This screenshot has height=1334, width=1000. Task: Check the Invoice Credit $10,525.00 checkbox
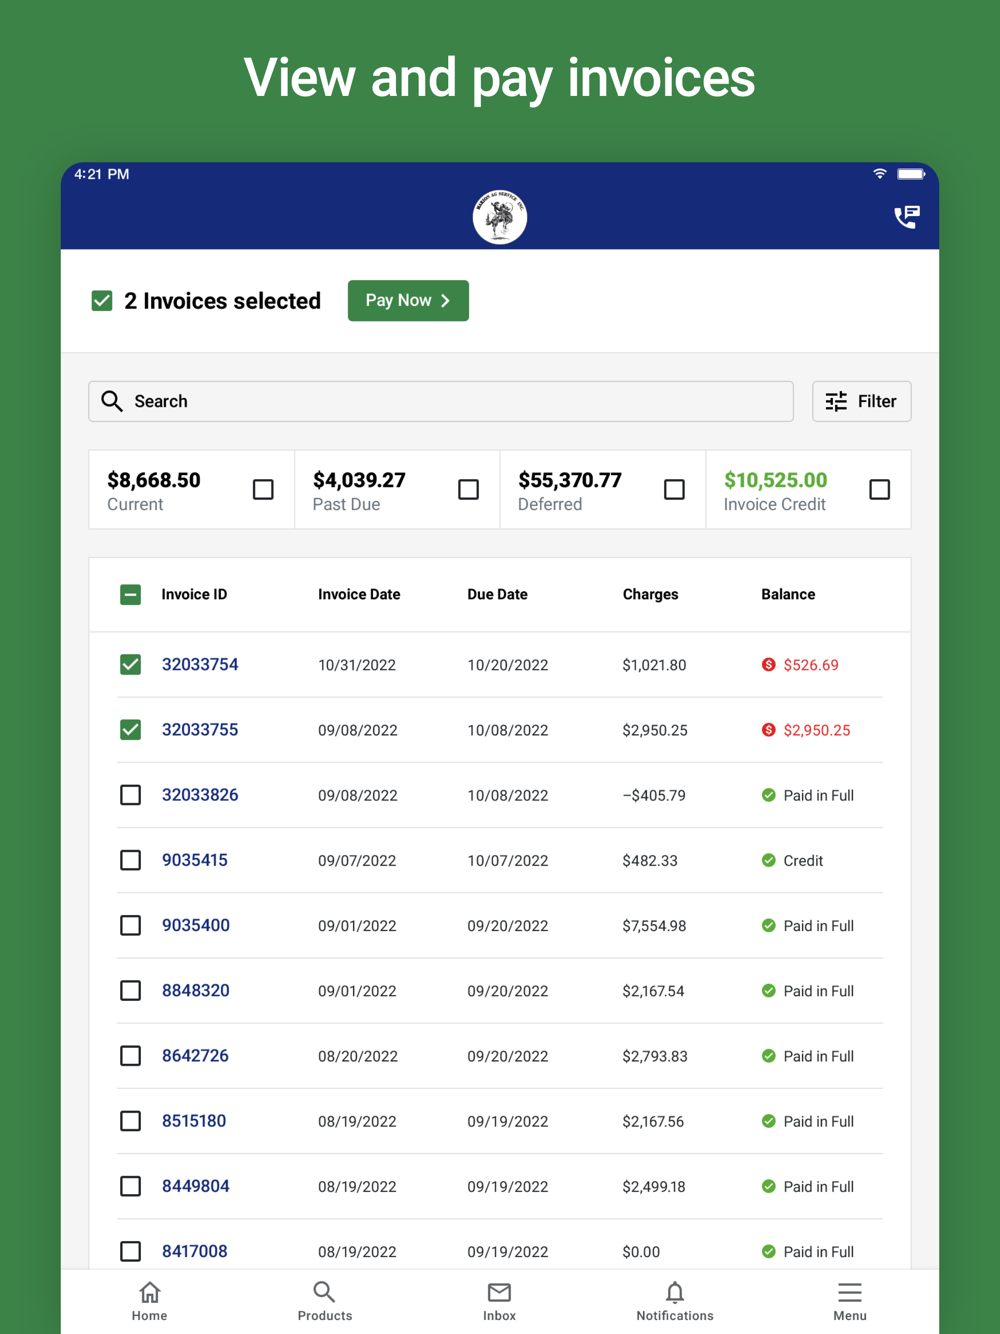(x=879, y=489)
